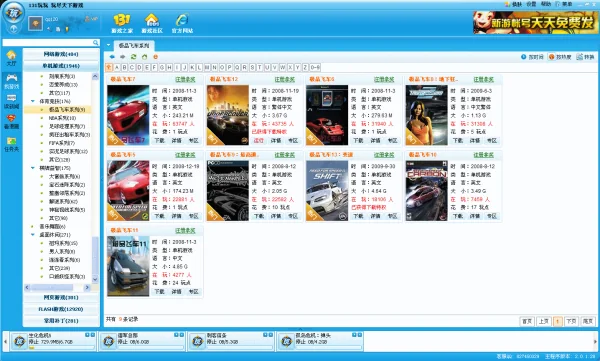Viewport: 600px width, 361px height.
Task: Expand the 网页游戏(381) category bar
Action: (61, 297)
